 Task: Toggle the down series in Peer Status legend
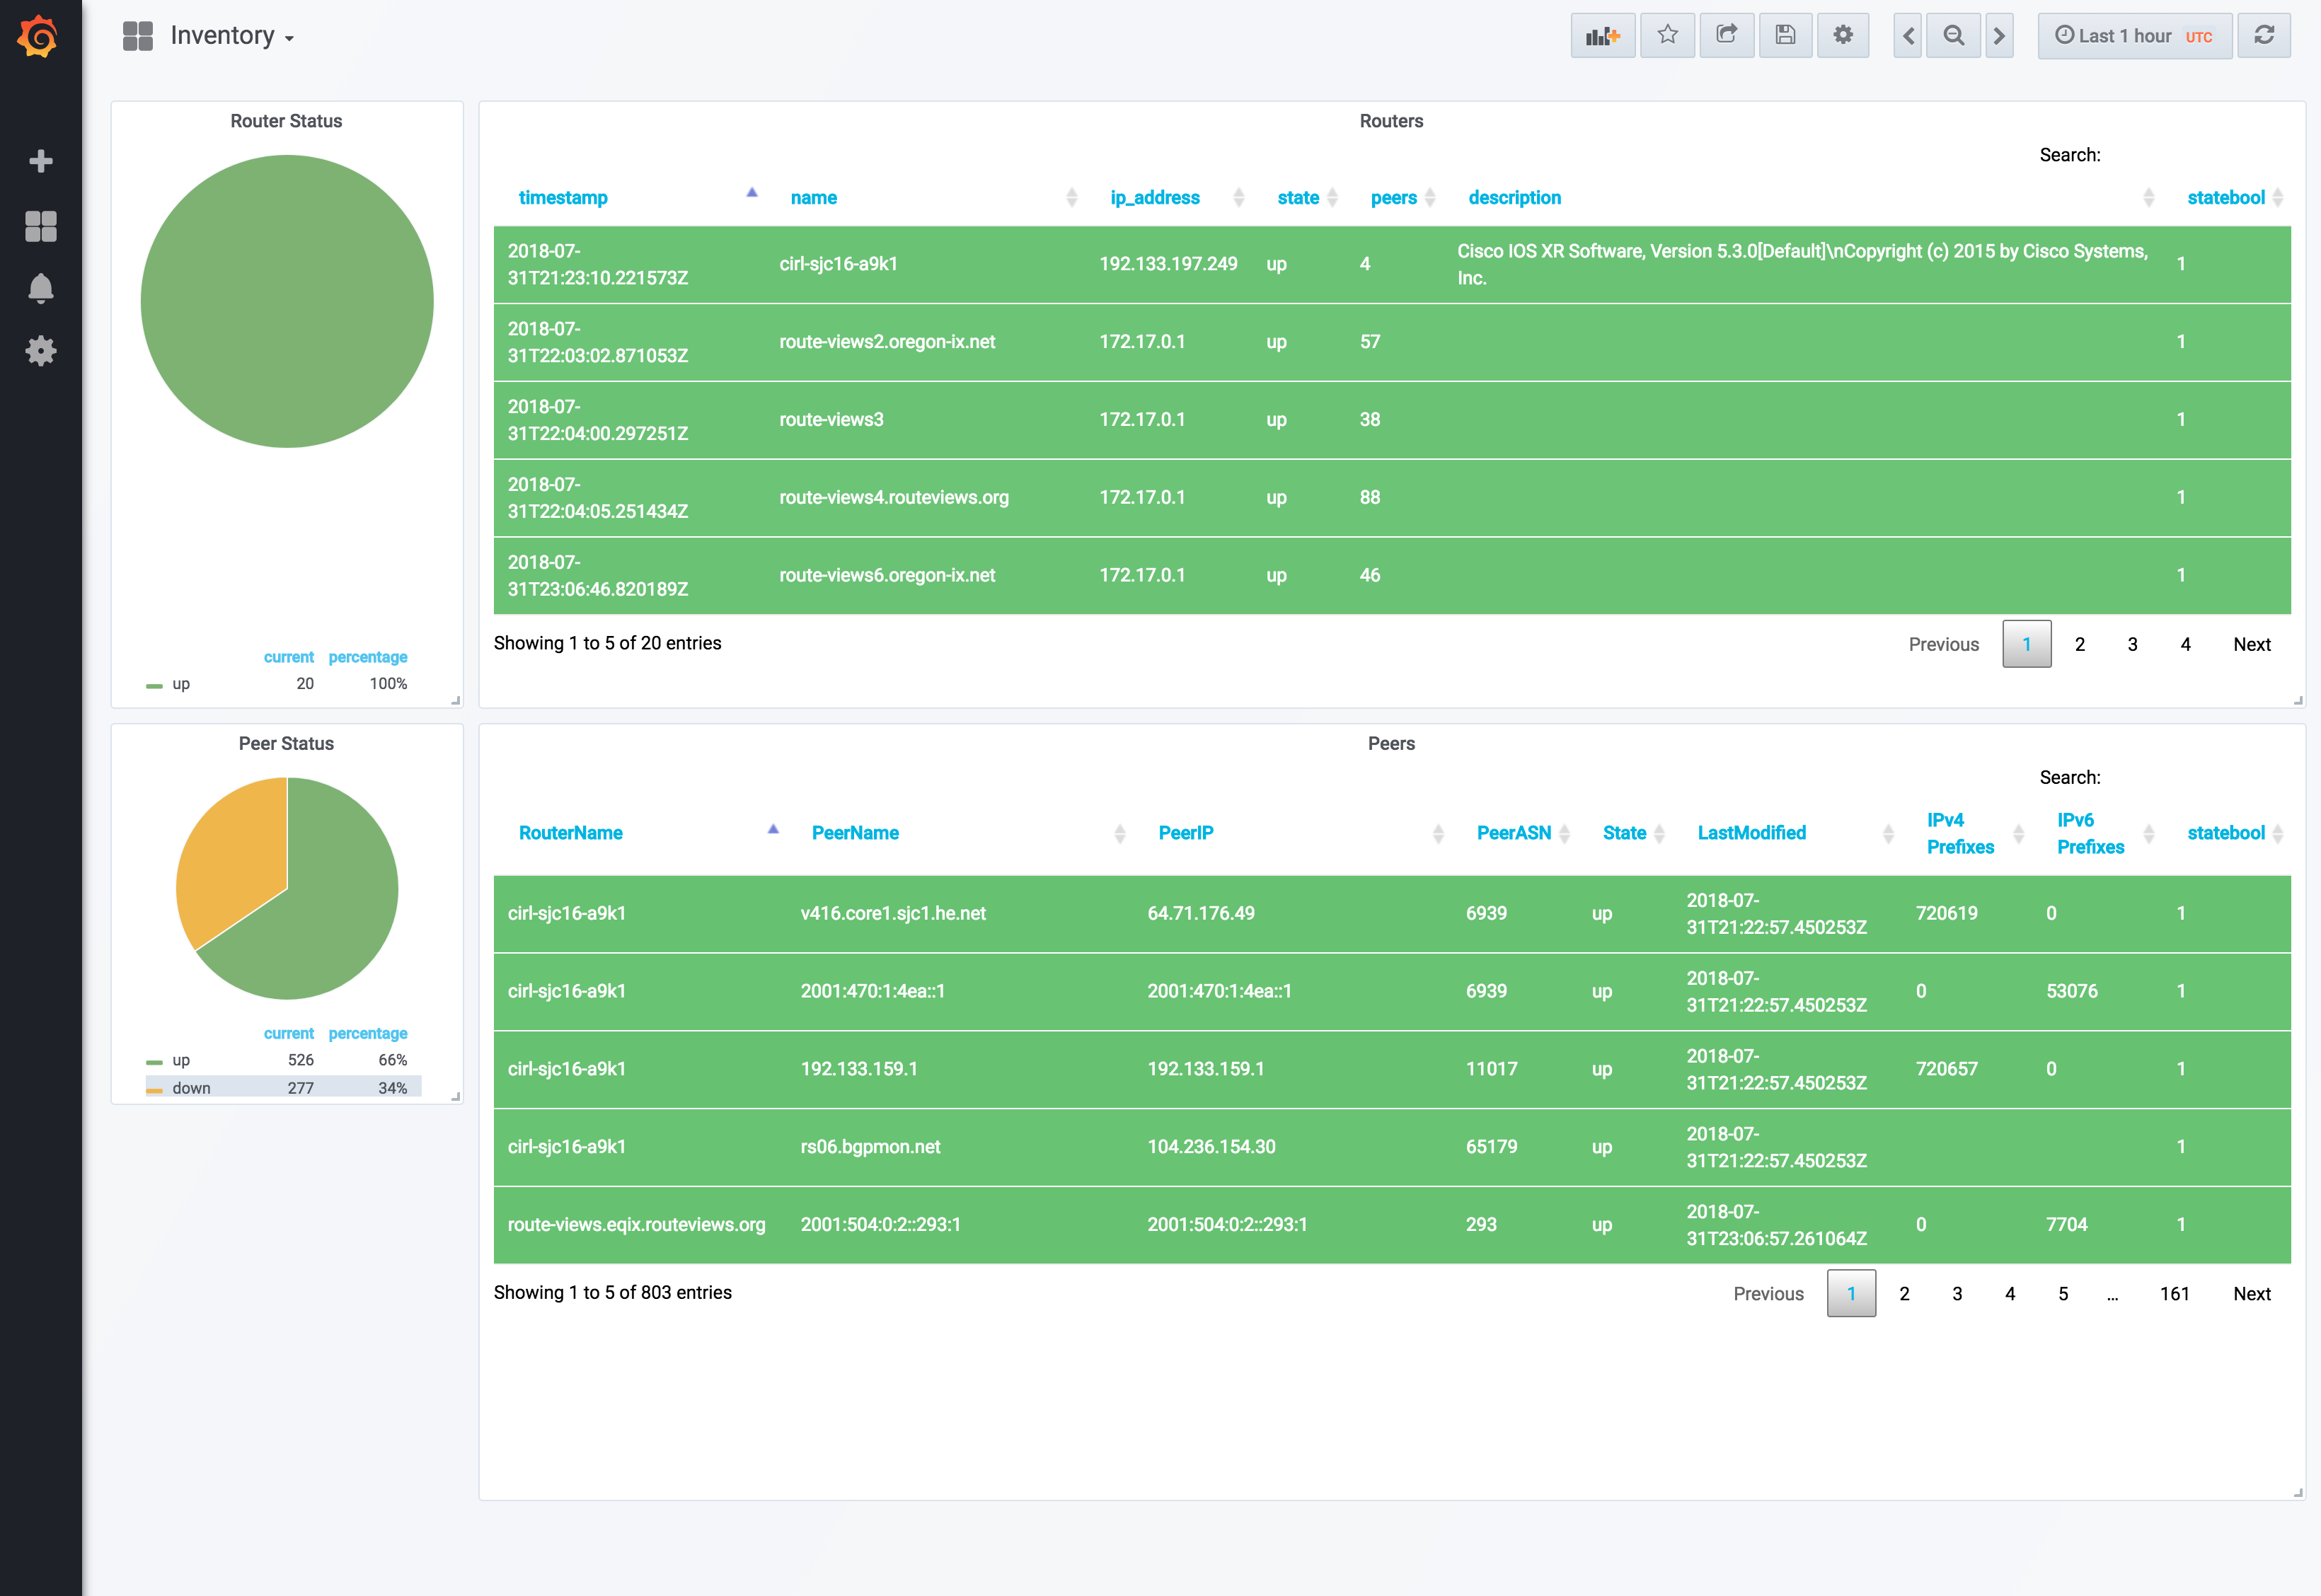click(x=191, y=1088)
